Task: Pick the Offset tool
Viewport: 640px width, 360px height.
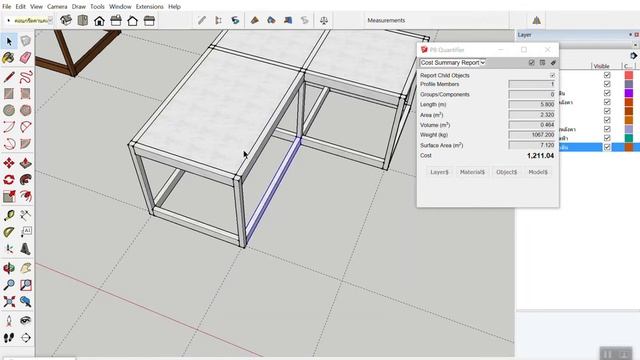Action: [x=25, y=196]
